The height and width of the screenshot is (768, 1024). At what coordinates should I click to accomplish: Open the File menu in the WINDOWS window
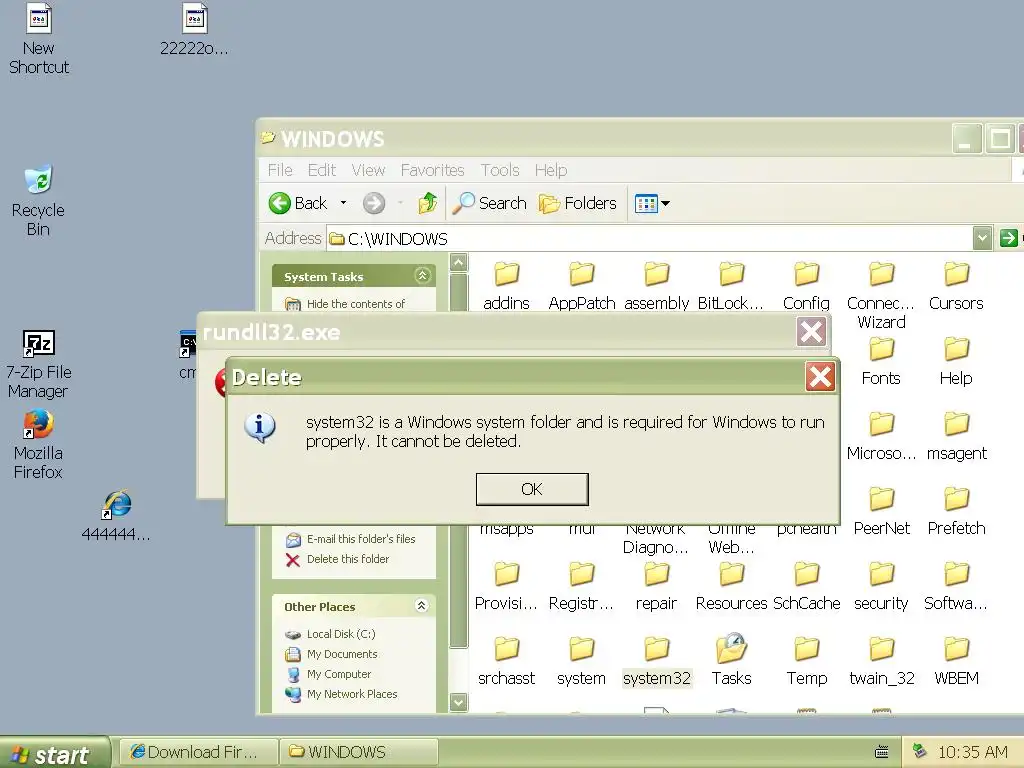(x=280, y=170)
